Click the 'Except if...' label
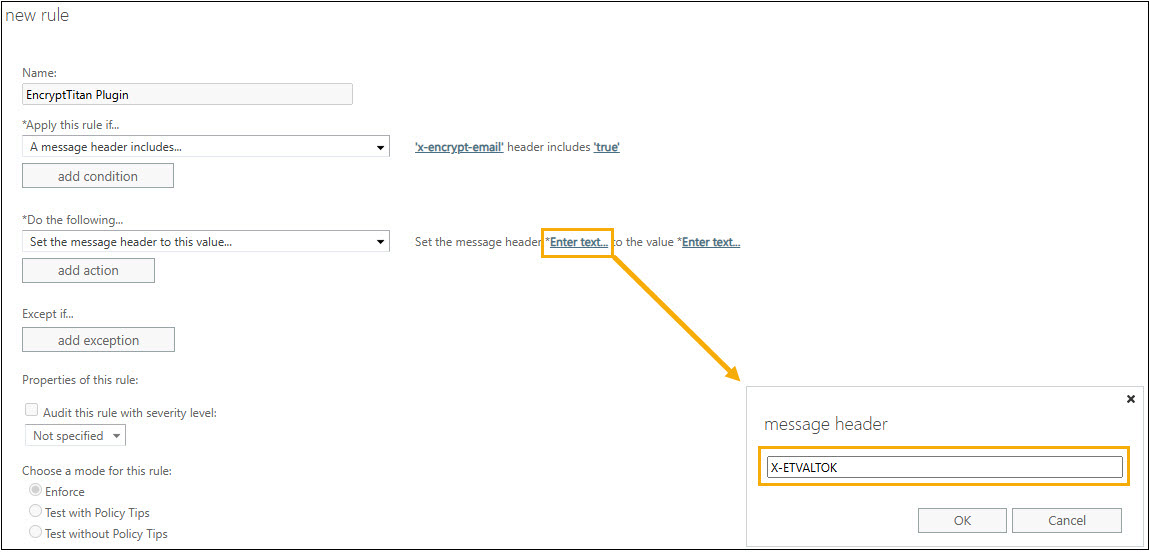1150x552 pixels. pos(48,314)
